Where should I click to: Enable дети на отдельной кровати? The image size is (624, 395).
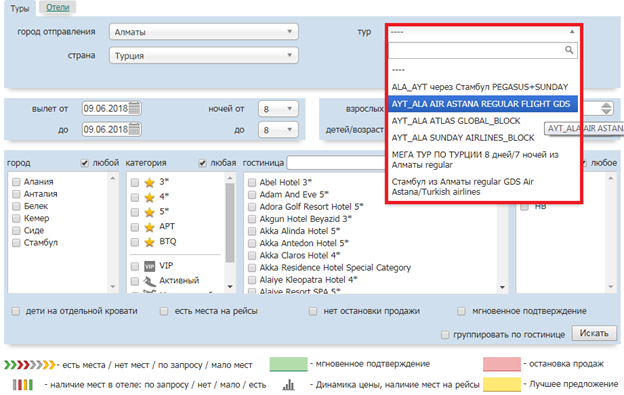point(16,311)
